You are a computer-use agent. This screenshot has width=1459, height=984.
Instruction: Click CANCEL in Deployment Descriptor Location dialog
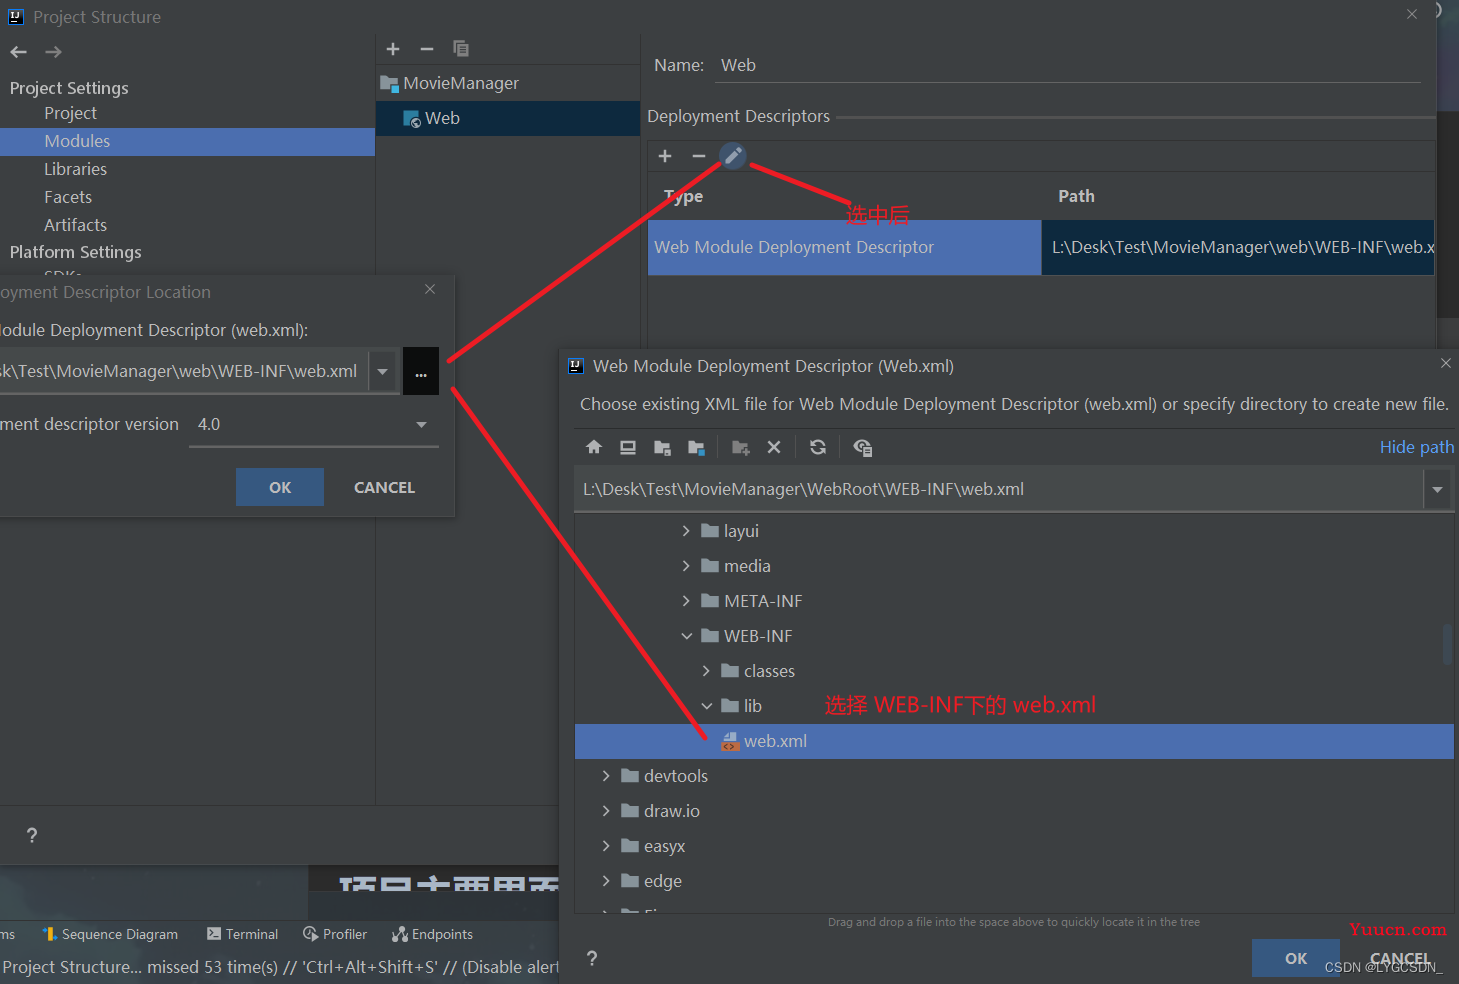click(384, 487)
